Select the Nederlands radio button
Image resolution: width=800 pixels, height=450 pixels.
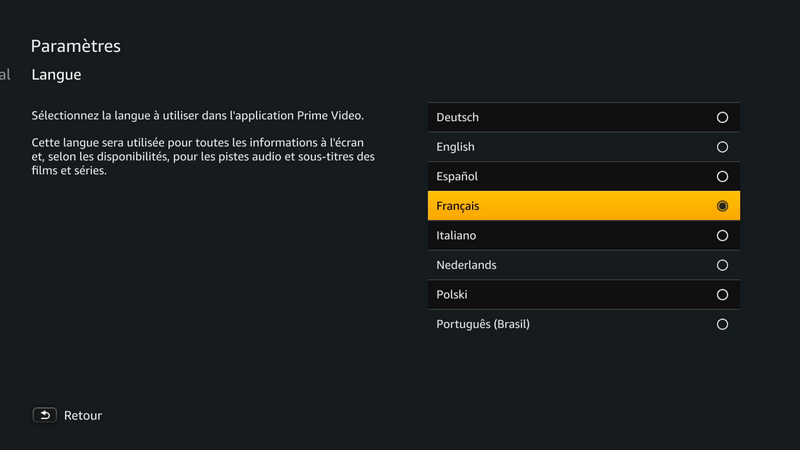tap(722, 265)
